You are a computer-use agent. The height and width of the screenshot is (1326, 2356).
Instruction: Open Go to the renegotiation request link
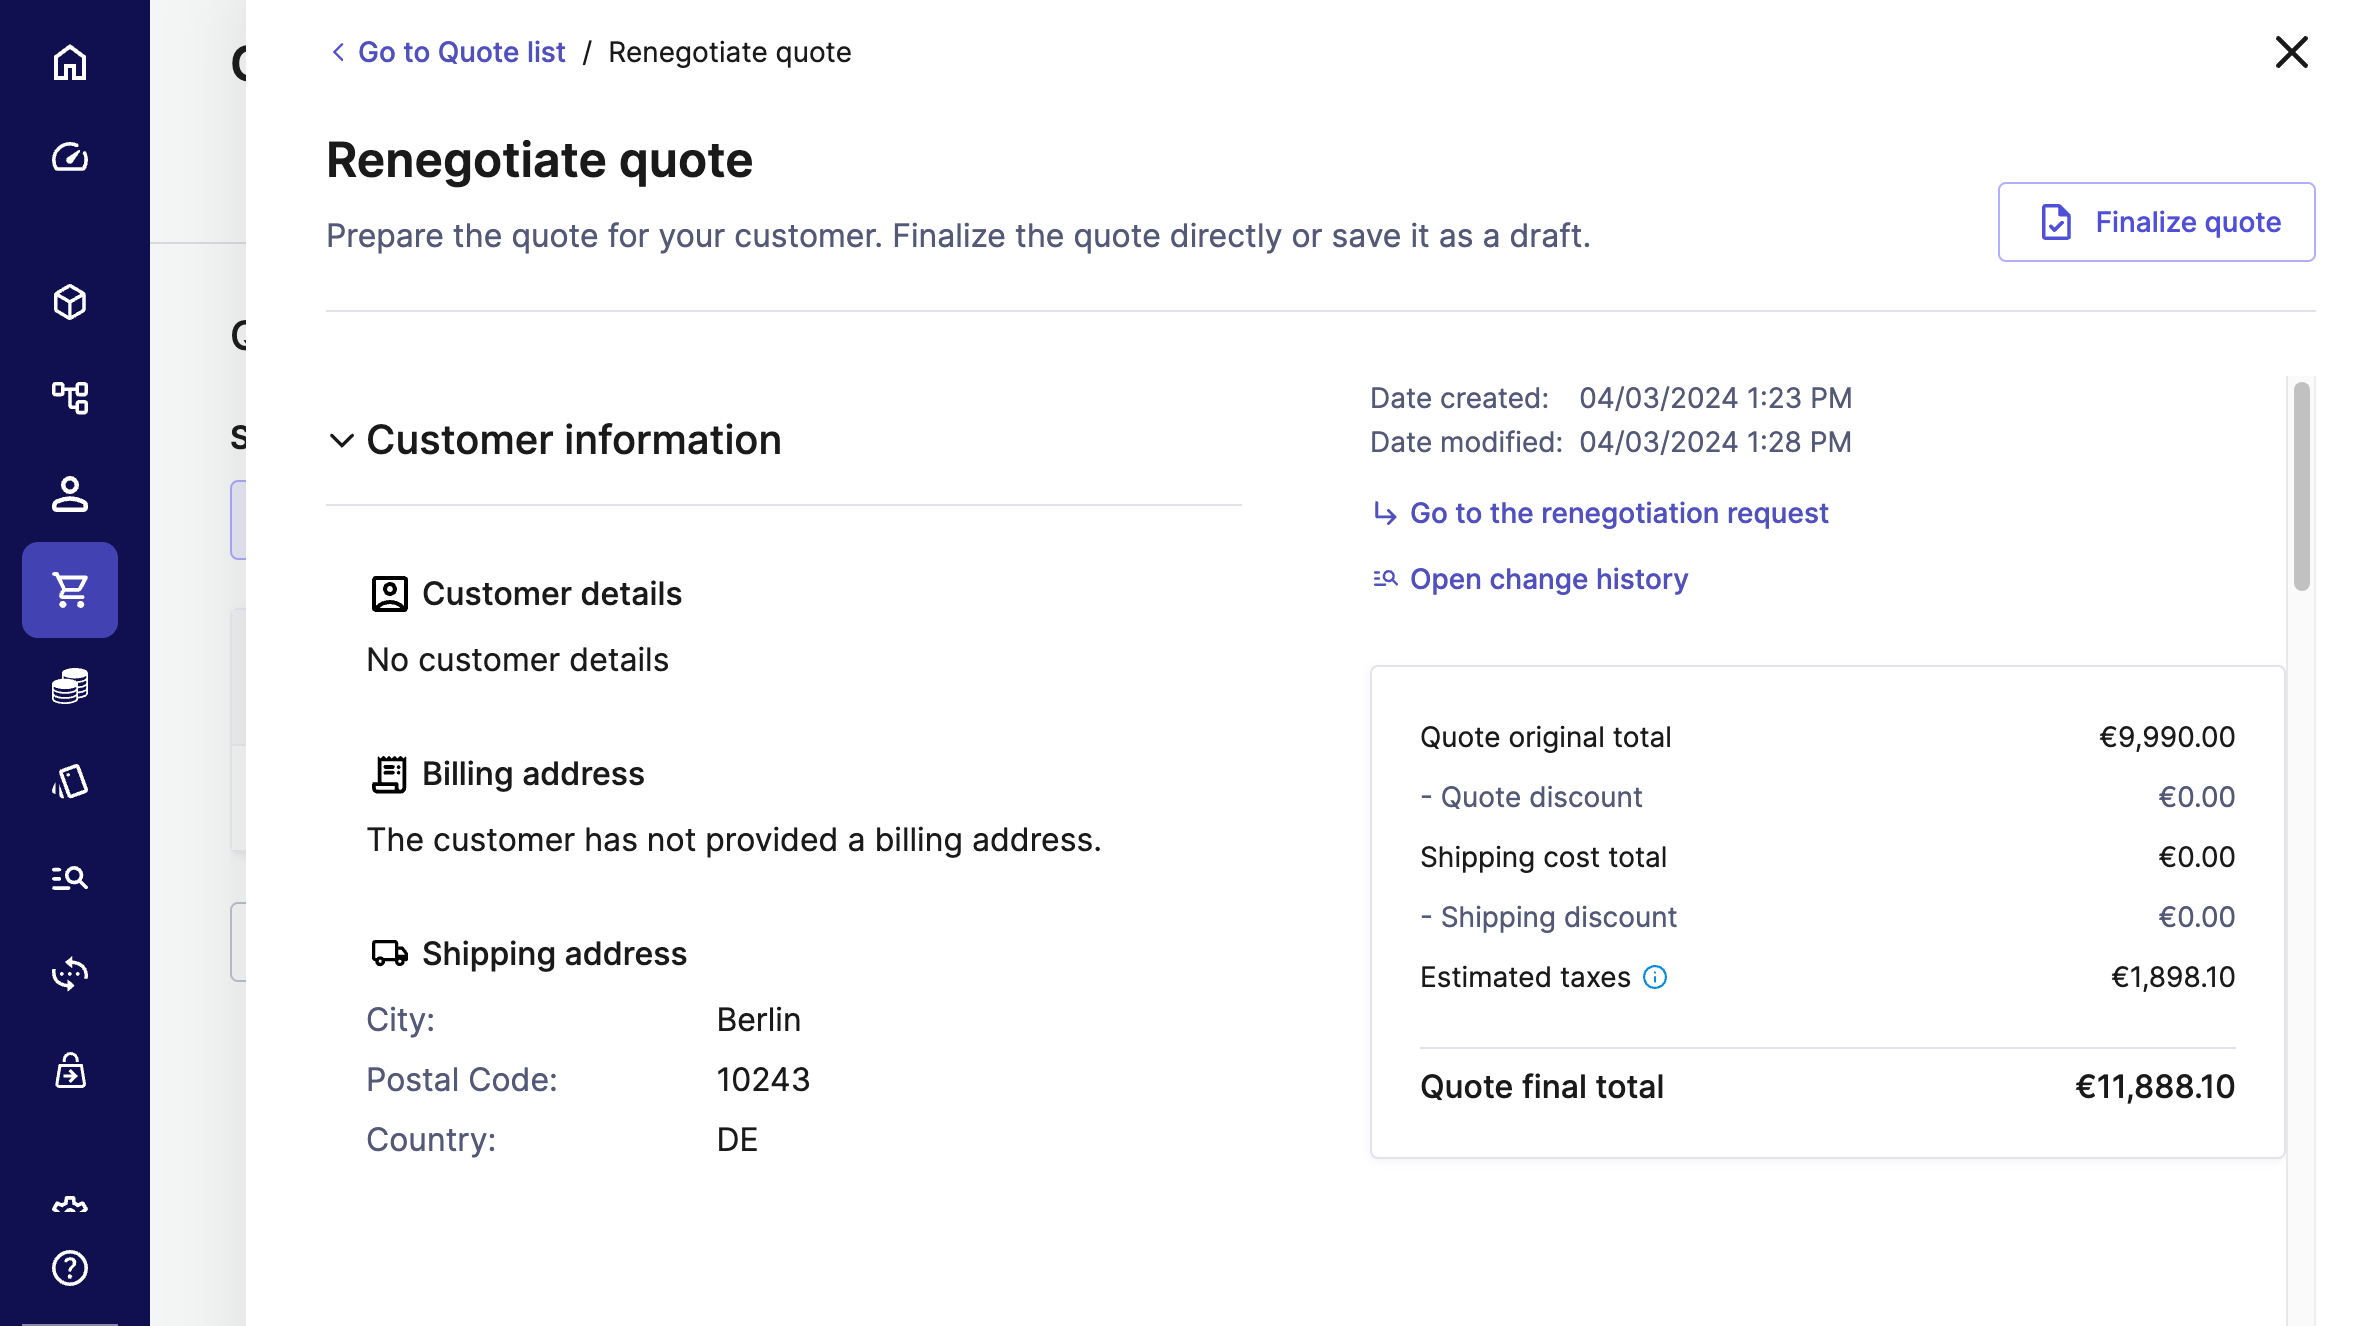[1618, 513]
